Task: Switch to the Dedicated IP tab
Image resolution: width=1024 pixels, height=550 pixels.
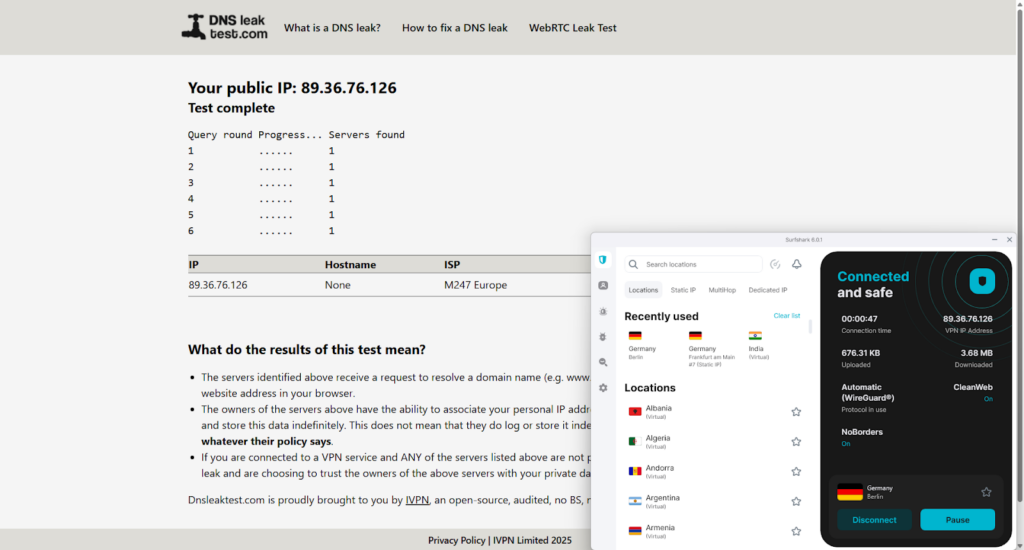Action: click(x=767, y=290)
